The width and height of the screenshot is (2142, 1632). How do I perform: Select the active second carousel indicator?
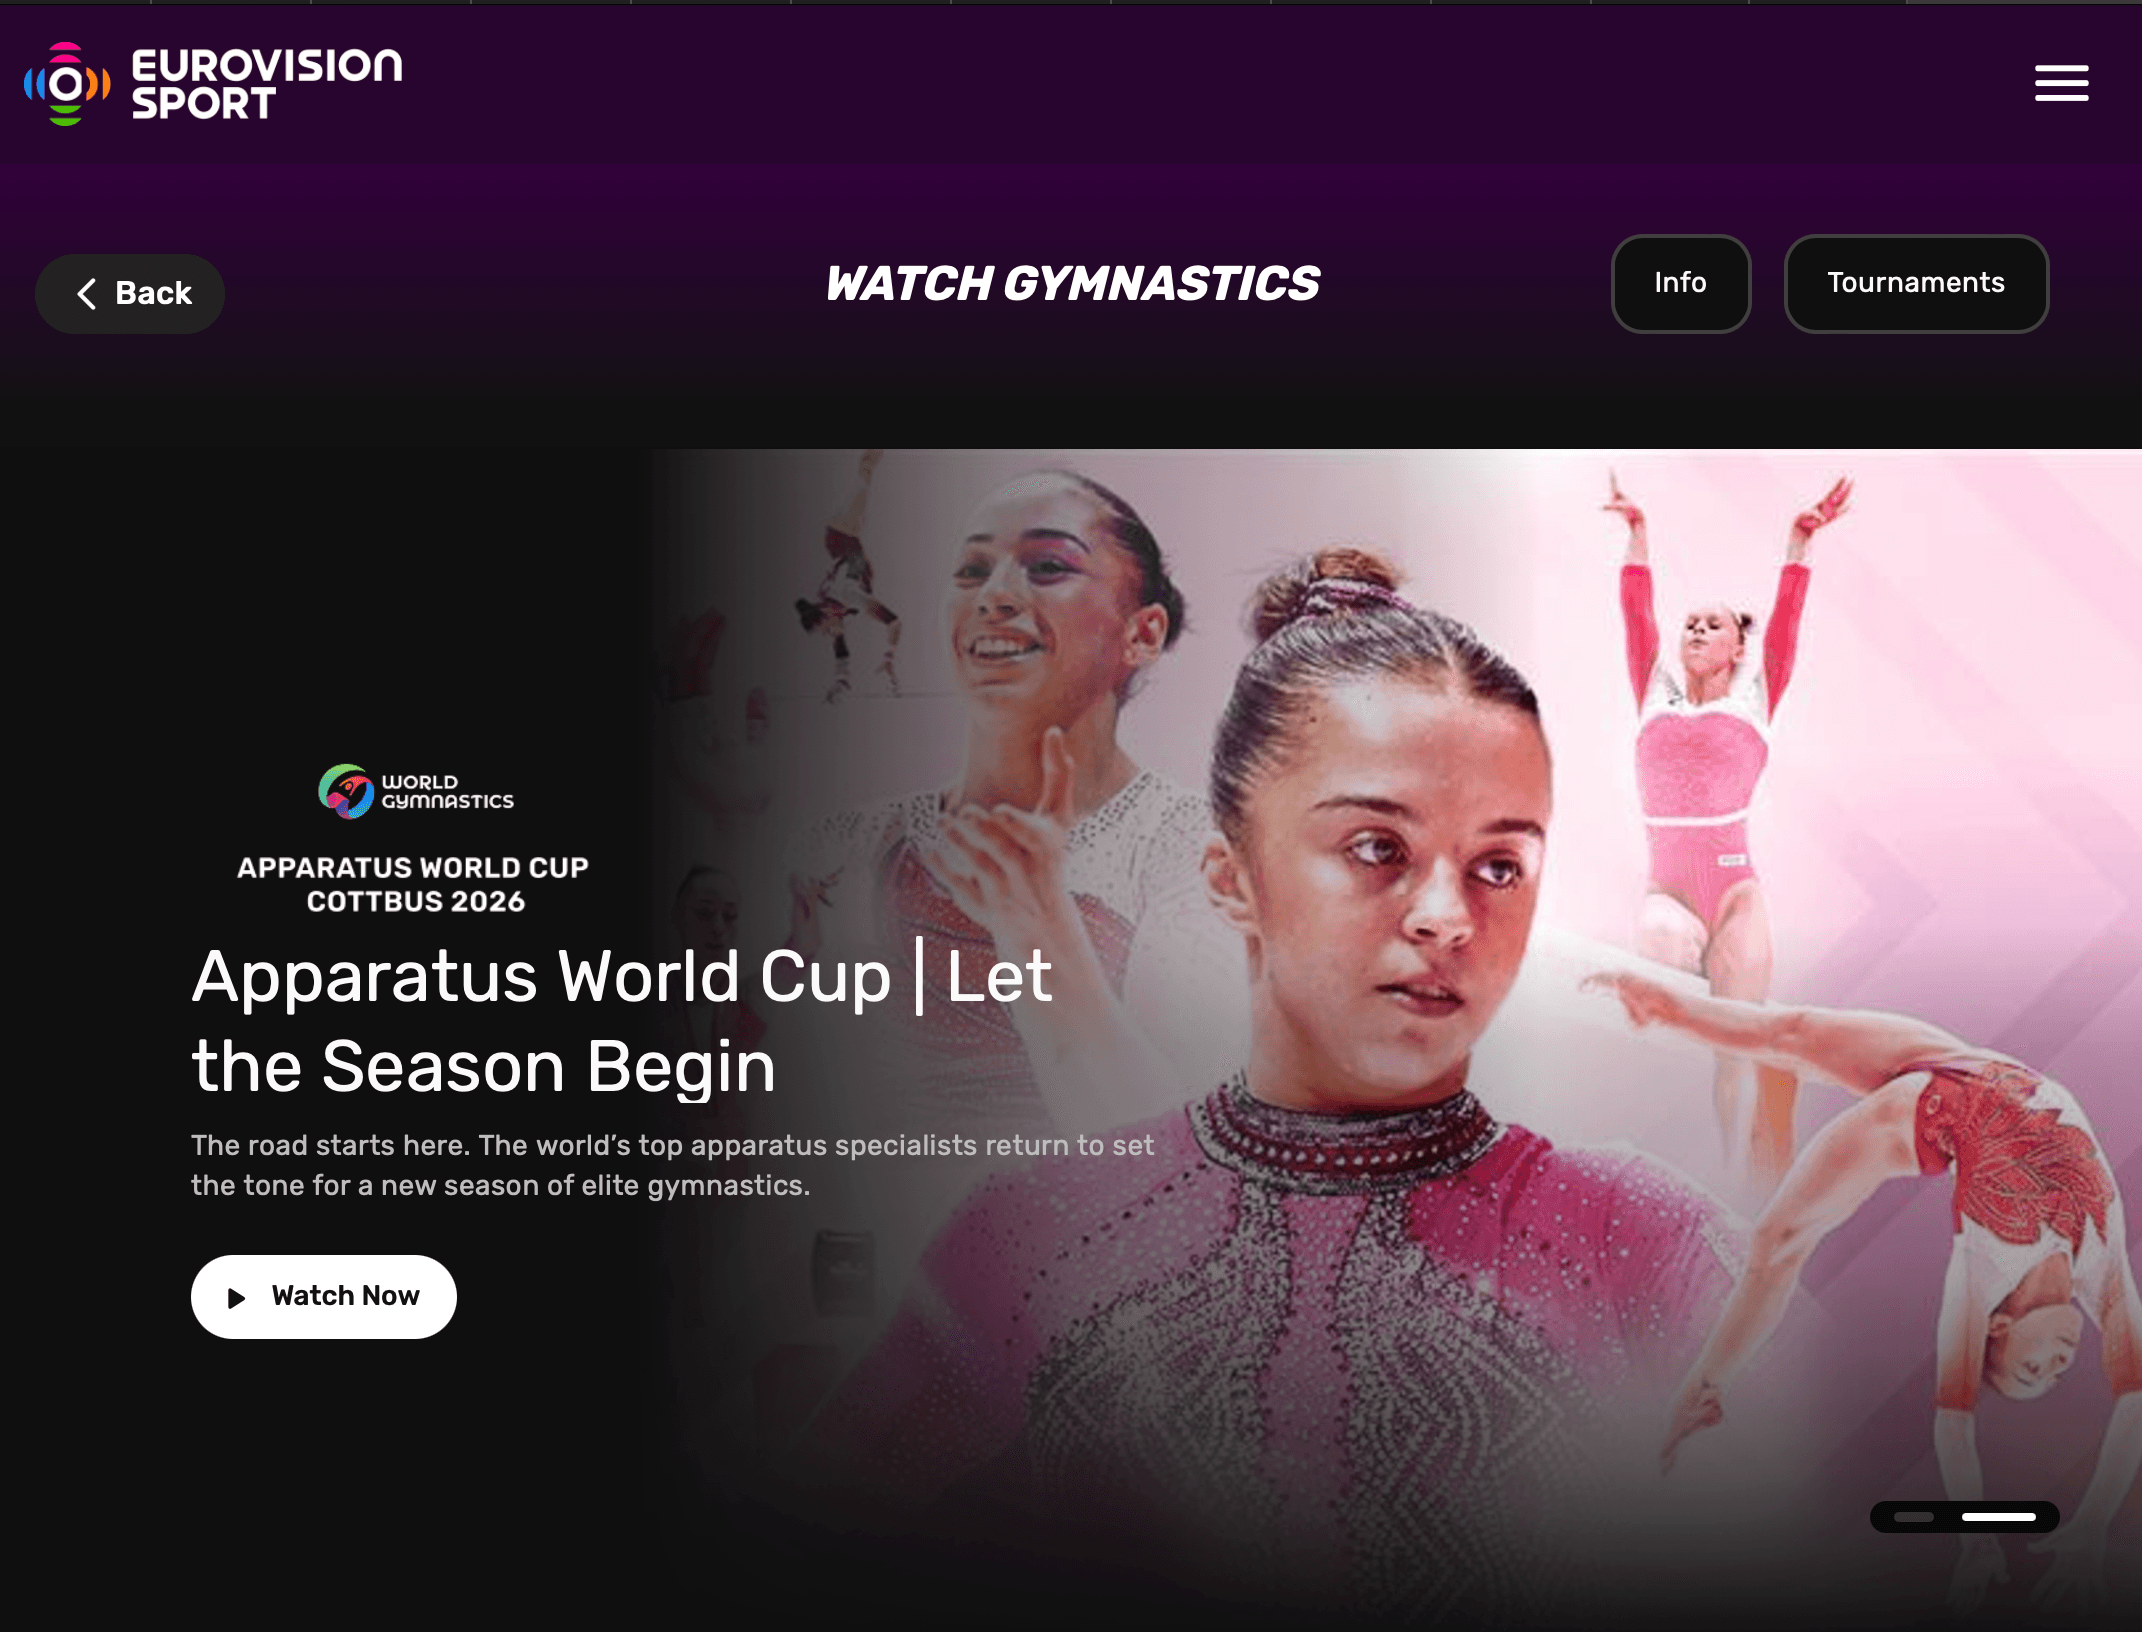point(1998,1517)
